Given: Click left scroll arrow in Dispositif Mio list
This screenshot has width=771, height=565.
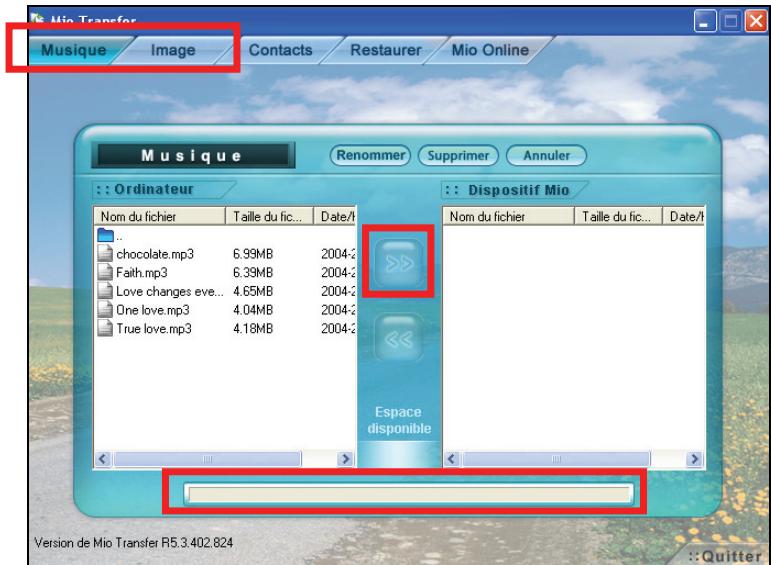Looking at the screenshot, I should pos(451,459).
